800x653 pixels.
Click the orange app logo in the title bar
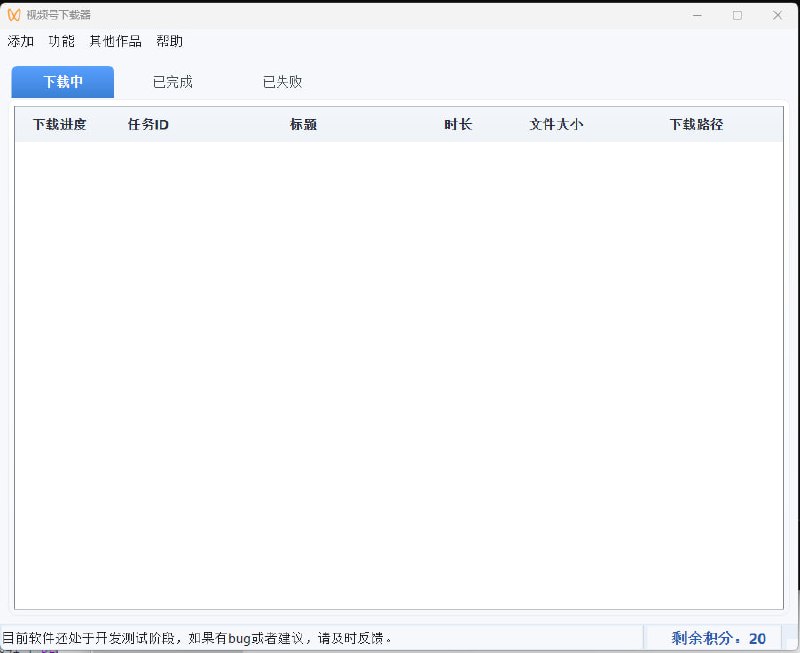click(14, 15)
